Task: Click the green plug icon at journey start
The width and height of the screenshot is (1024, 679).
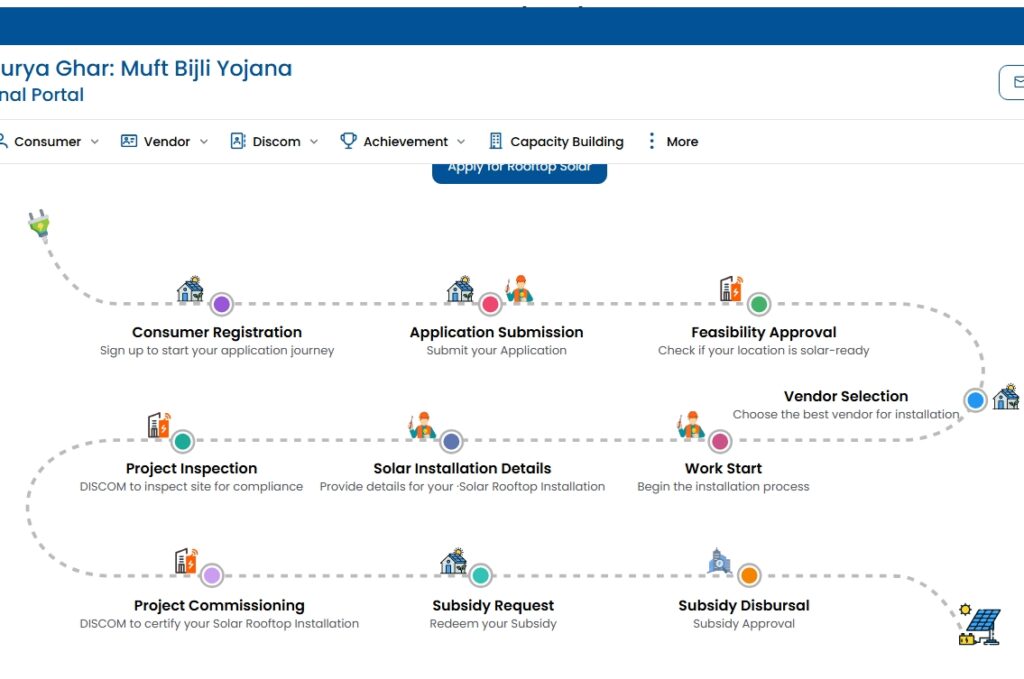Action: pyautogui.click(x=40, y=225)
